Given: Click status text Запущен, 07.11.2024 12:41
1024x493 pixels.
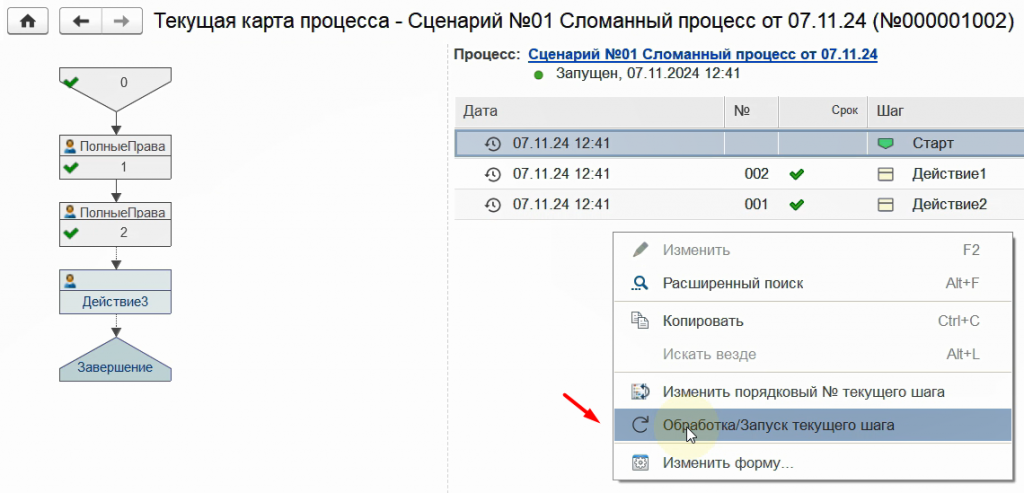Looking at the screenshot, I should coord(648,74).
